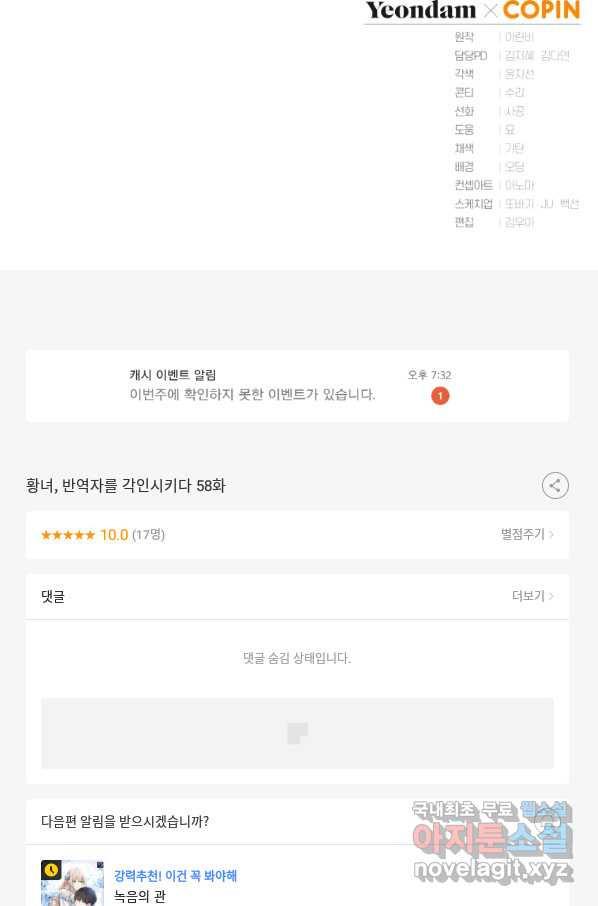Screen dimensions: 598x906
Task: Click the chevron next to 별점주기
Action: click(x=551, y=534)
